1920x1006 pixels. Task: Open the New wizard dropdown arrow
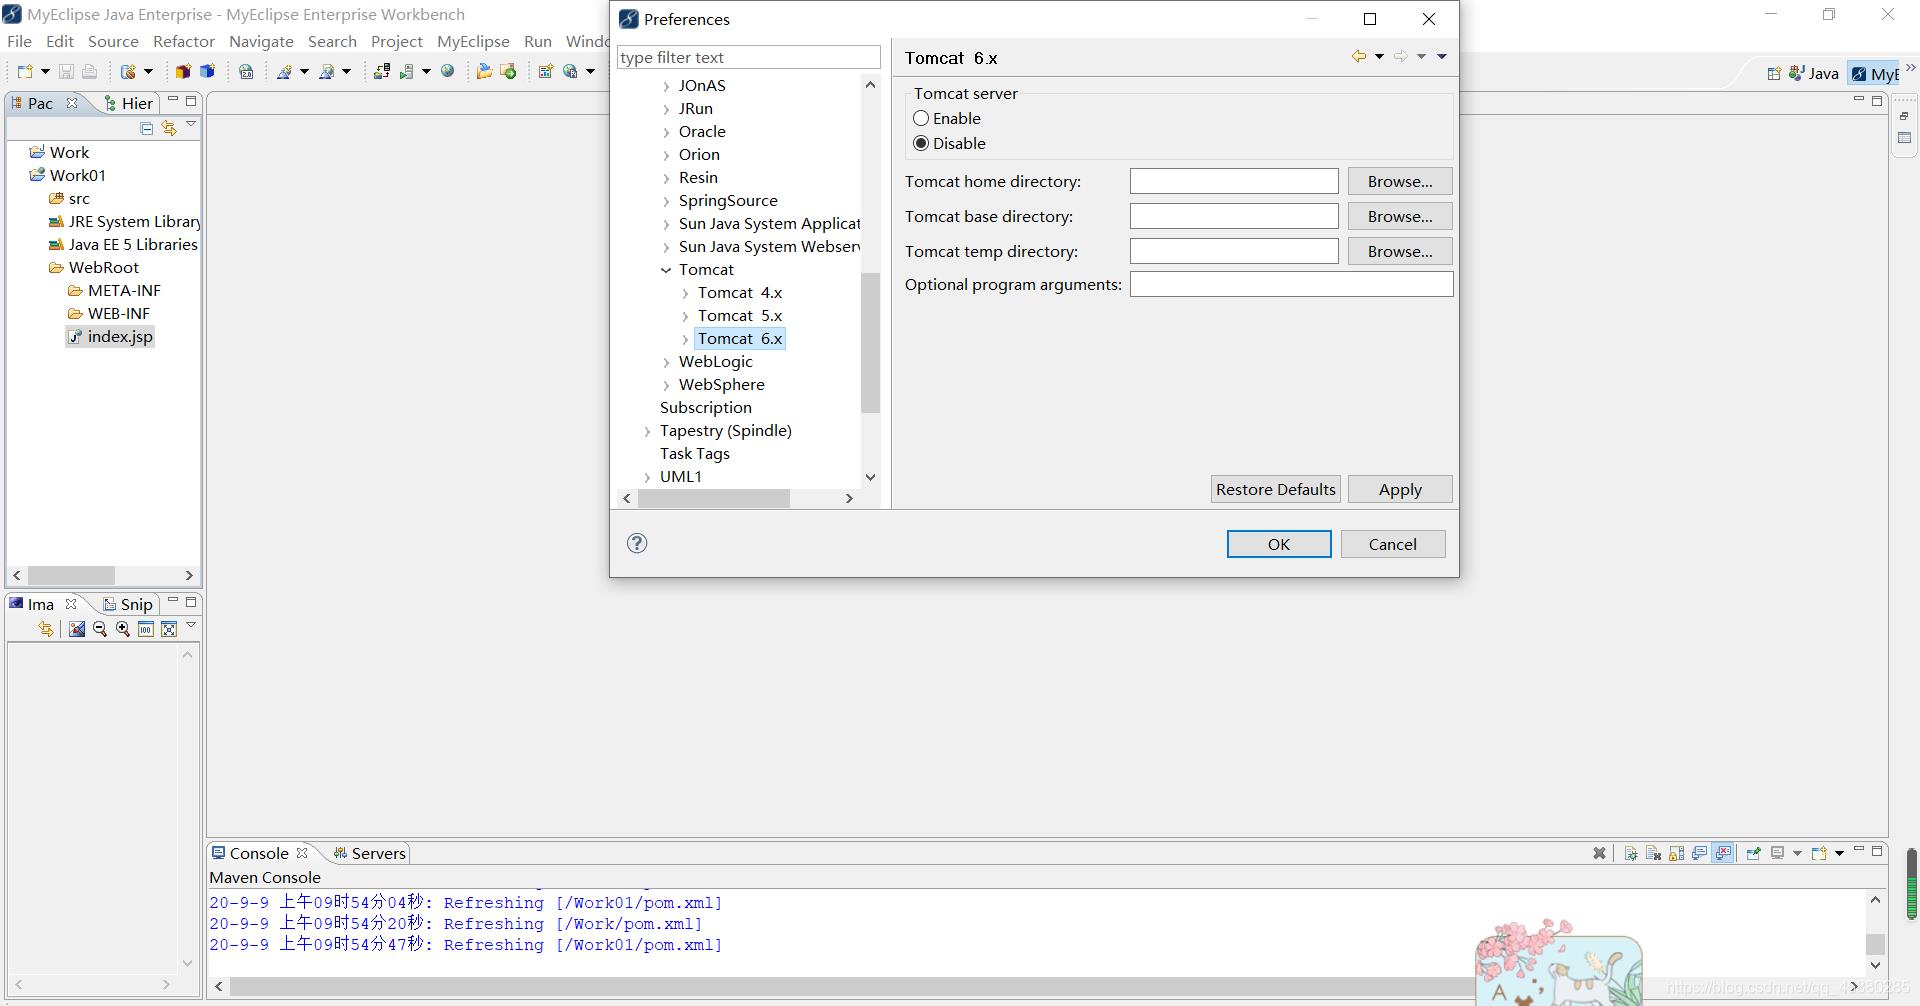45,71
